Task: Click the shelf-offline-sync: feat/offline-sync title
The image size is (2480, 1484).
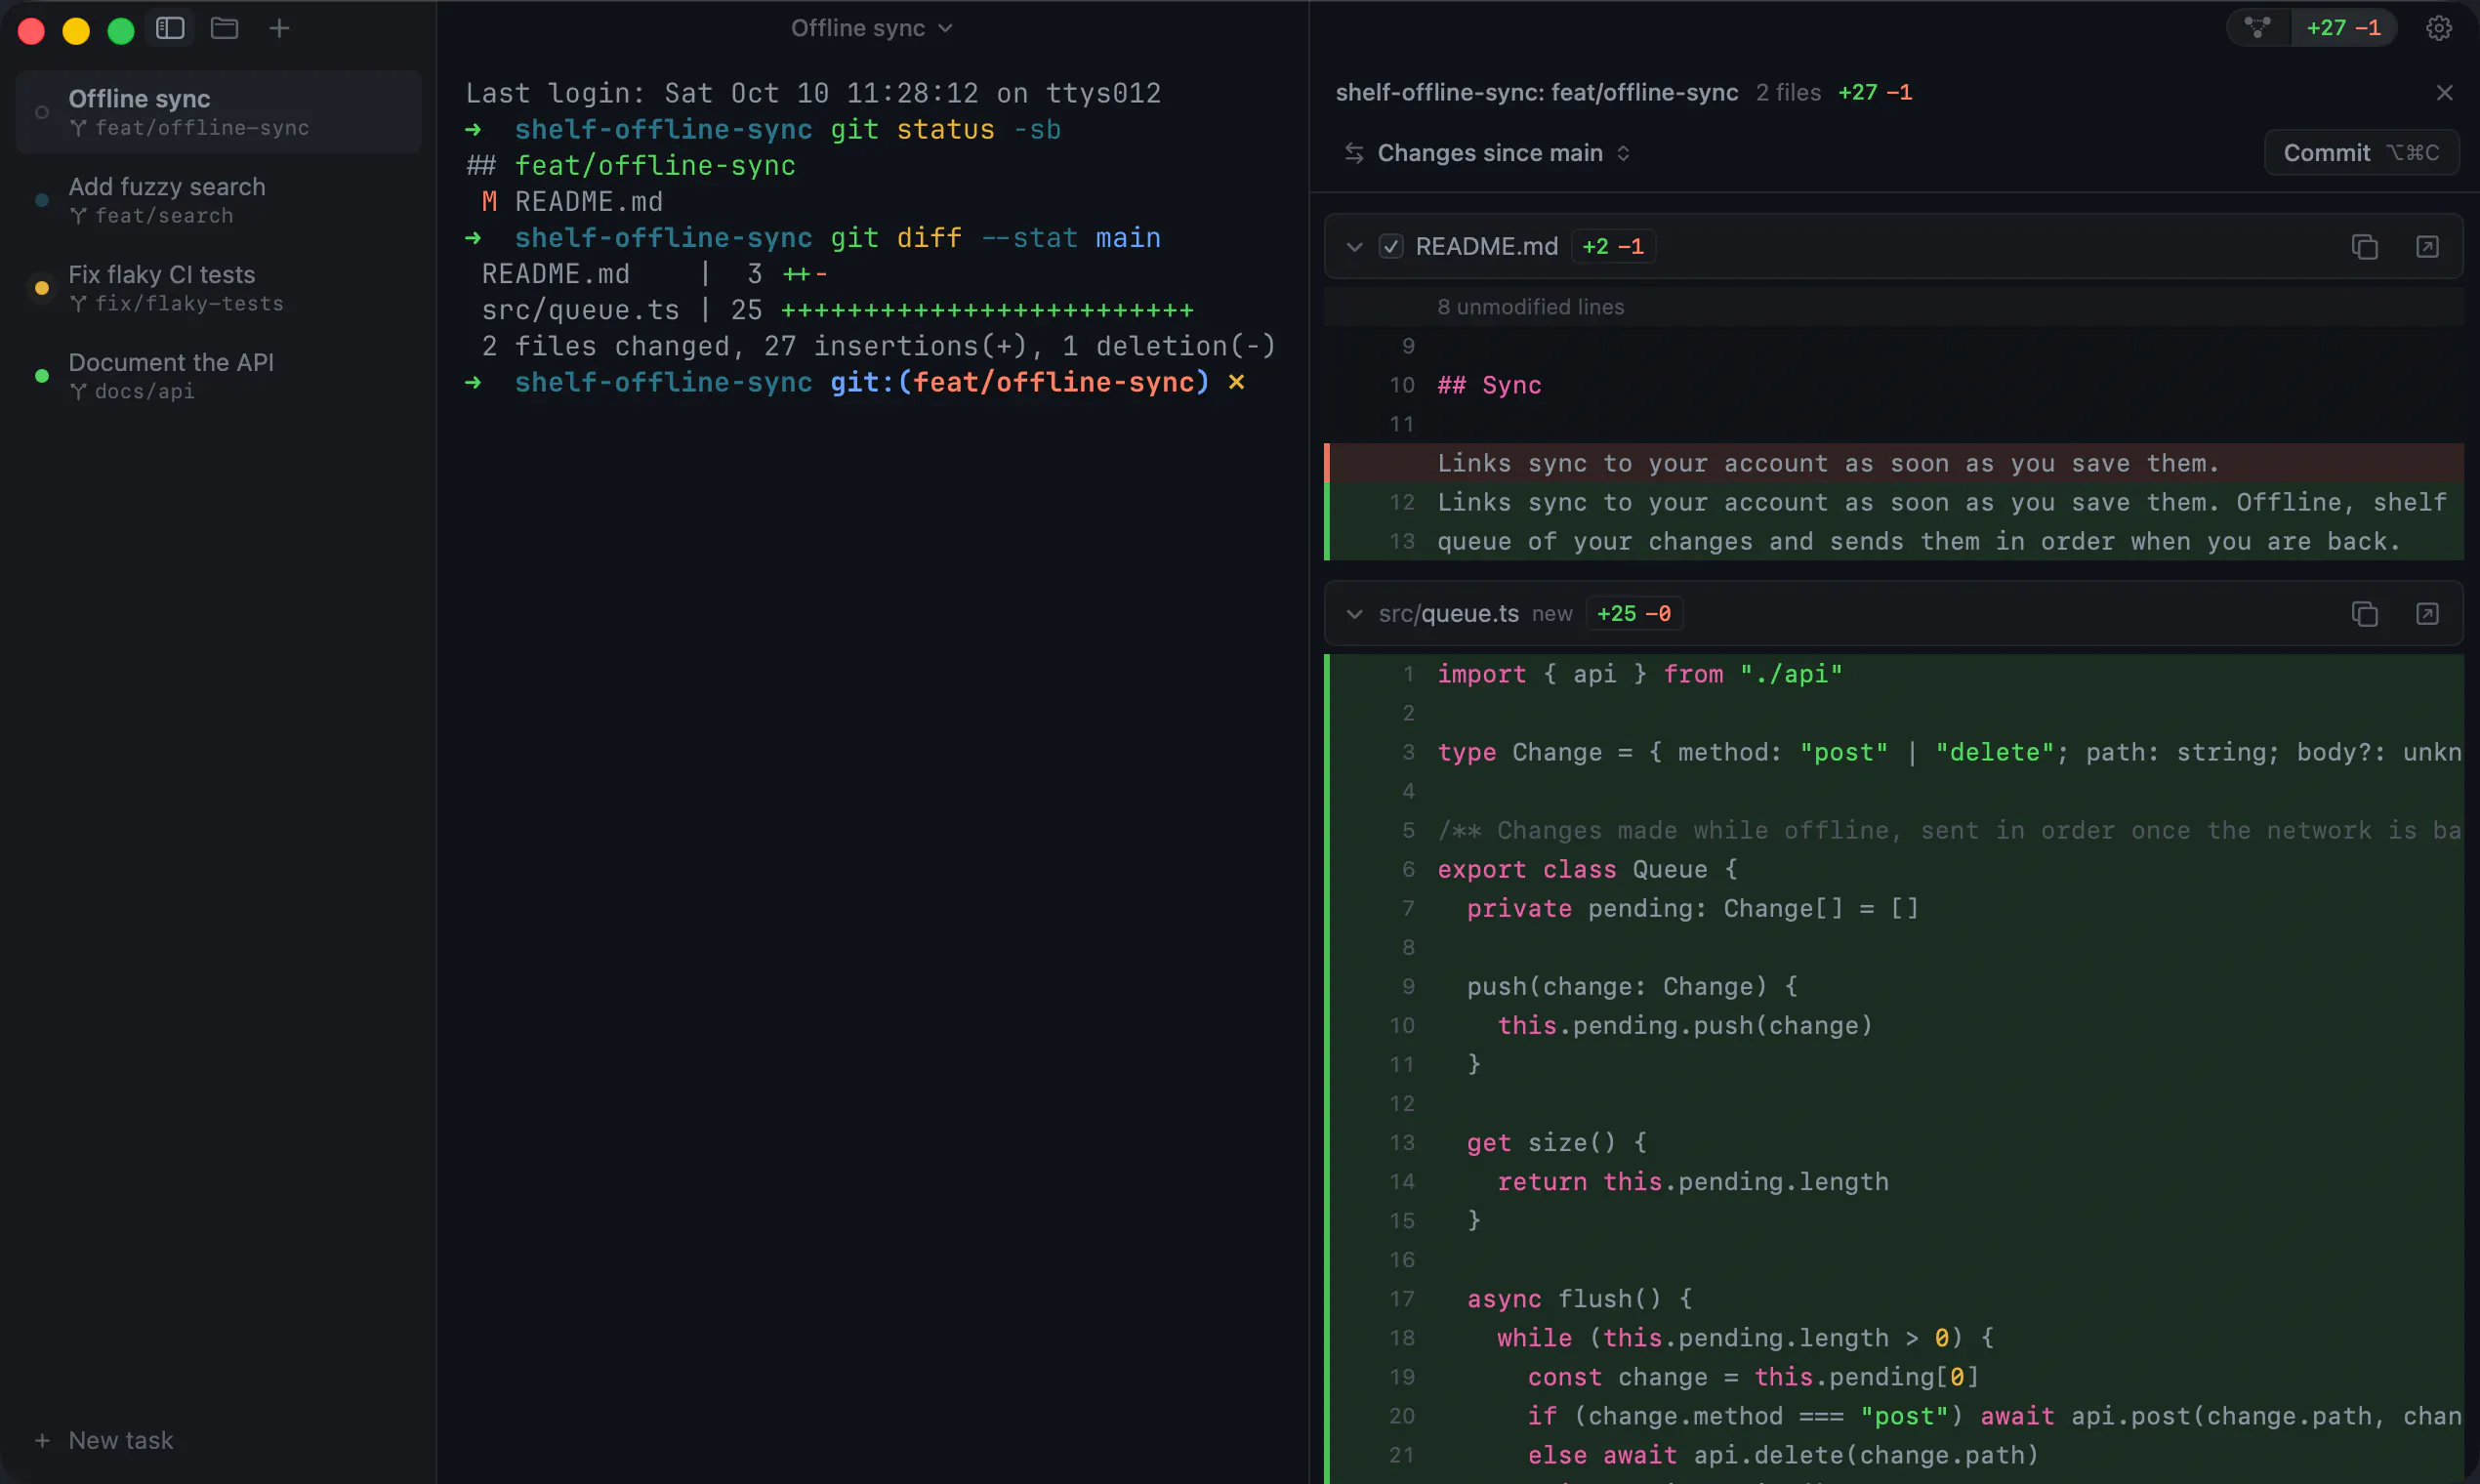Action: click(1536, 92)
